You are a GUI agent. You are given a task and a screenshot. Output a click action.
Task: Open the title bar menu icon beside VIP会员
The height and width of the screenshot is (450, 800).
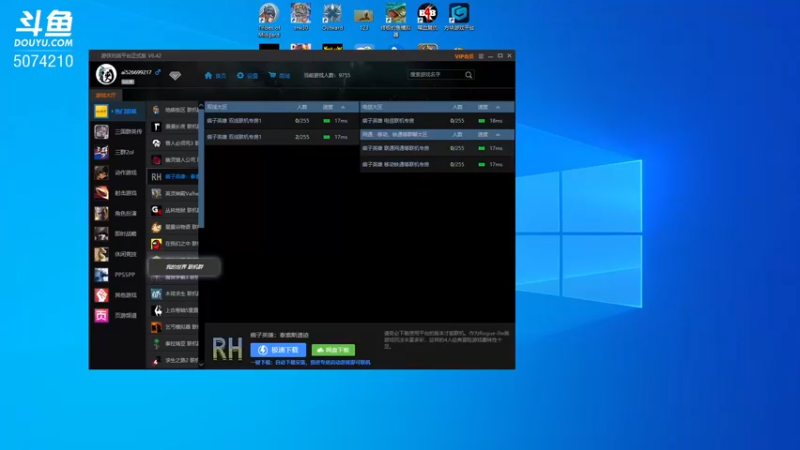click(x=481, y=56)
